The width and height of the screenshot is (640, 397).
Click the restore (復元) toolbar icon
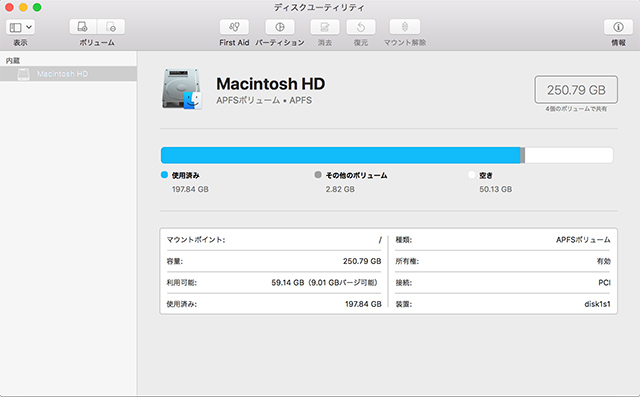coord(361,27)
